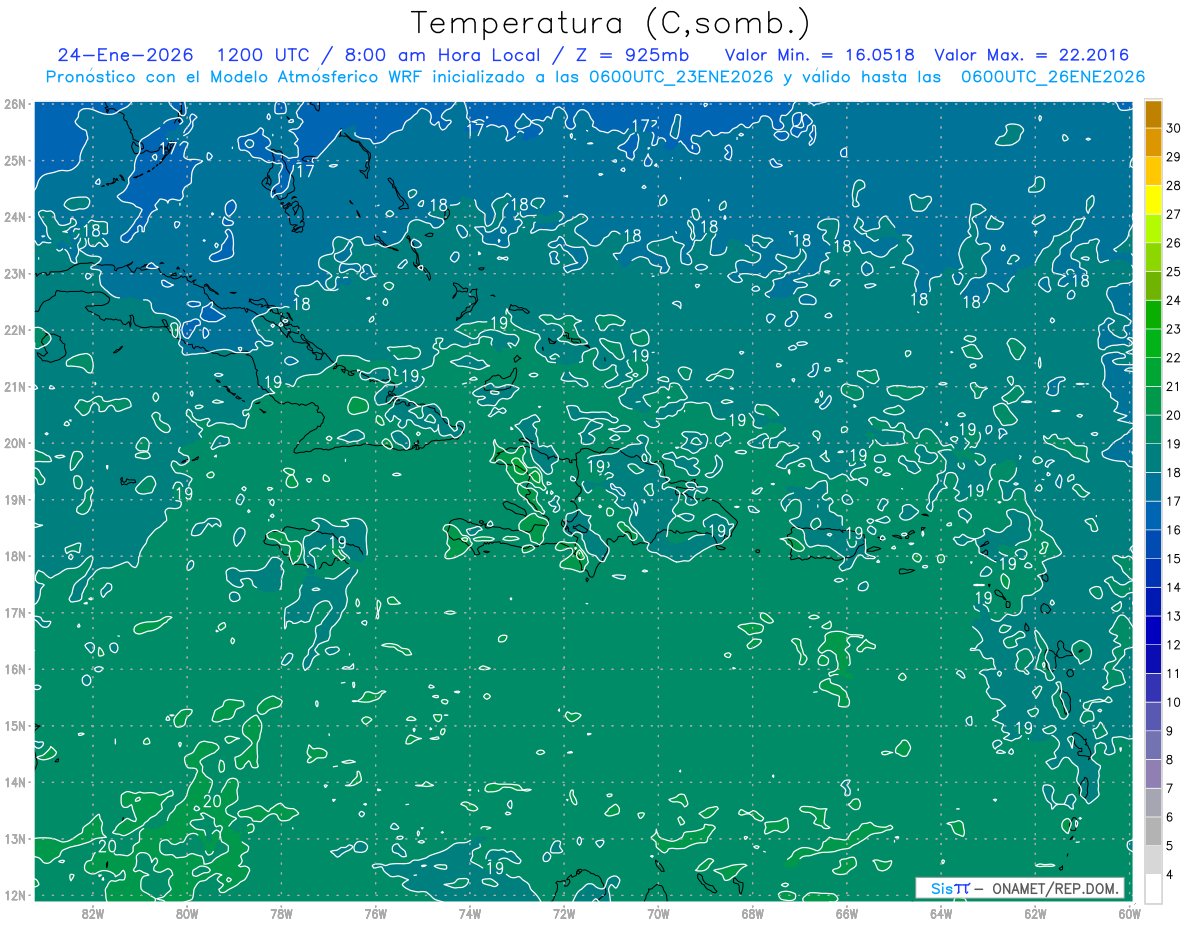Click the valid-until time '0600UTC_26ENE2026'
This screenshot has height=927, width=1200.
[x=1052, y=77]
